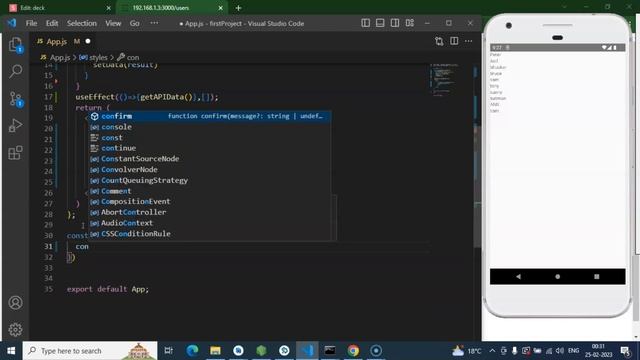Open the terminal window from the taskbar

(x=330, y=351)
